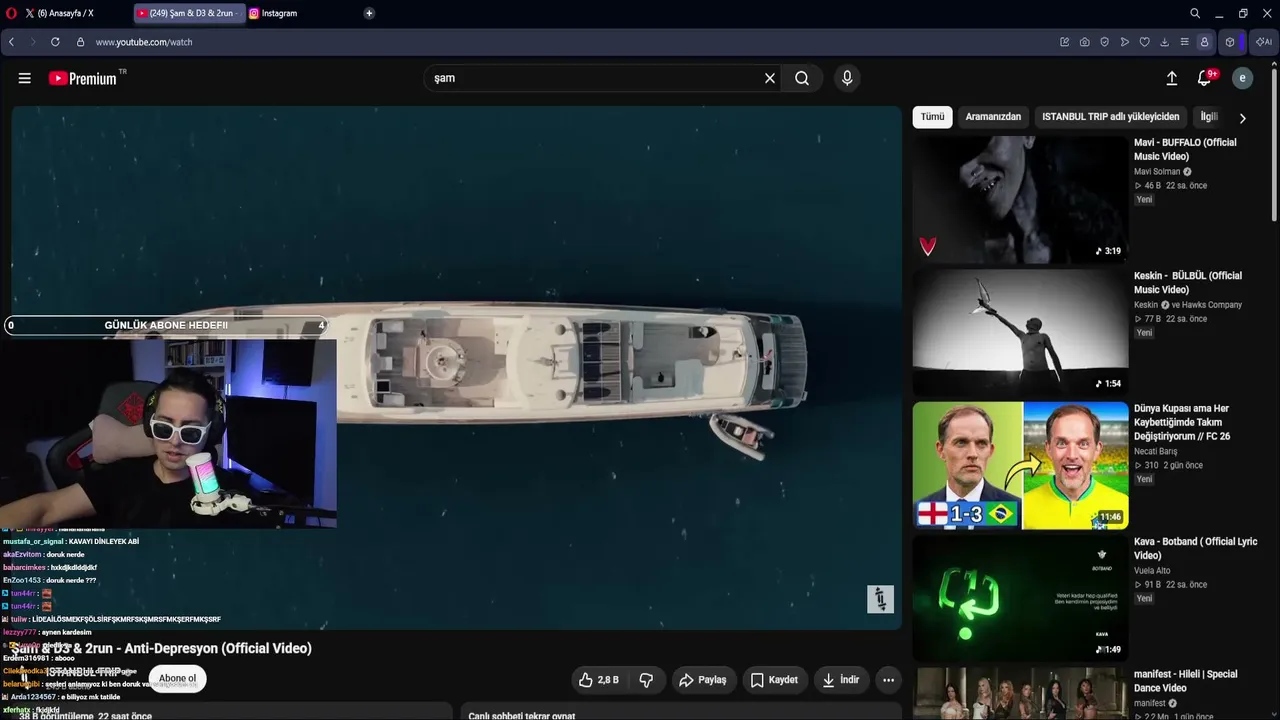Viewport: 1280px width, 720px height.
Task: Reload the YouTube page
Action: [x=55, y=42]
